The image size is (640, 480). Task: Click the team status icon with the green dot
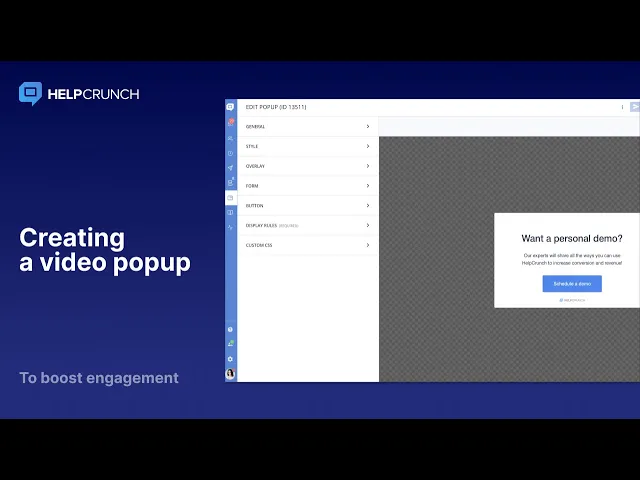(x=231, y=344)
